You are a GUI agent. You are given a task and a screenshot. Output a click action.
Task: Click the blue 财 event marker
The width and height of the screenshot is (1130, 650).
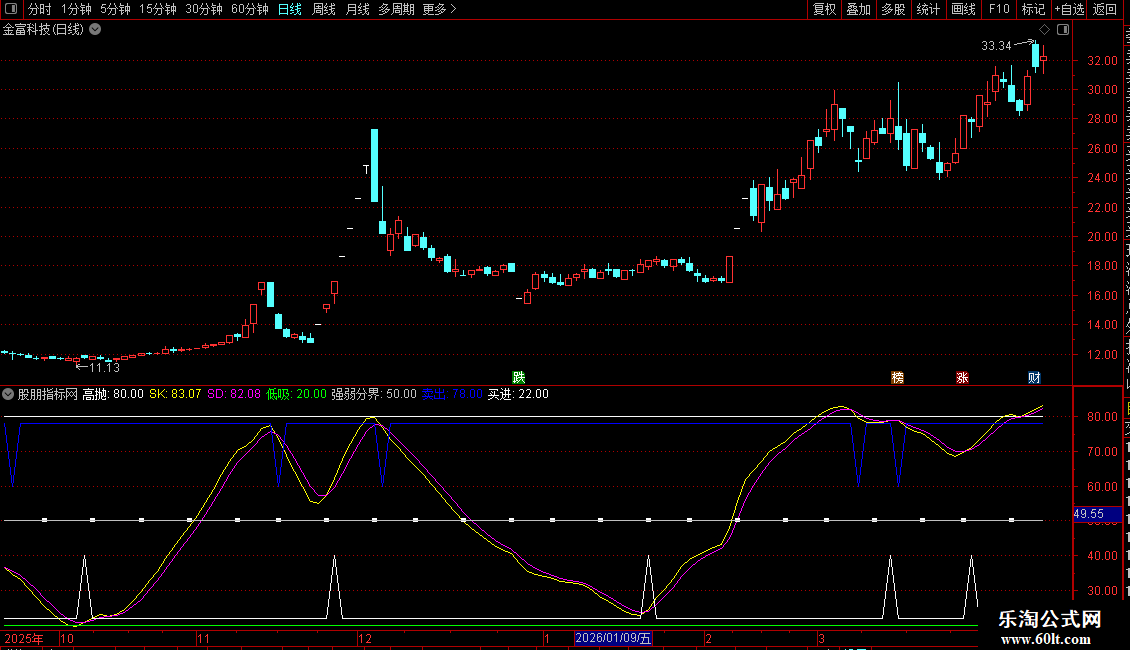pyautogui.click(x=1034, y=378)
